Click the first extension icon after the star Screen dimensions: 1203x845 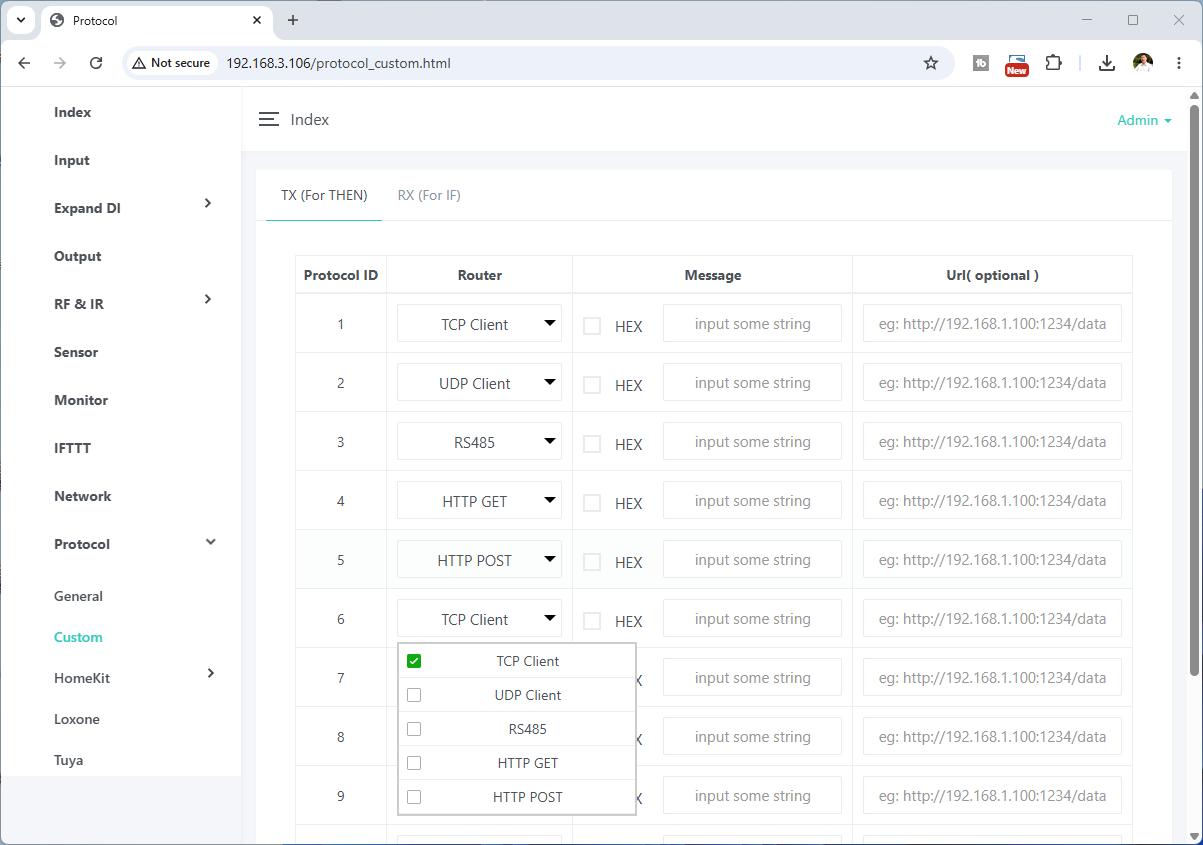click(981, 63)
